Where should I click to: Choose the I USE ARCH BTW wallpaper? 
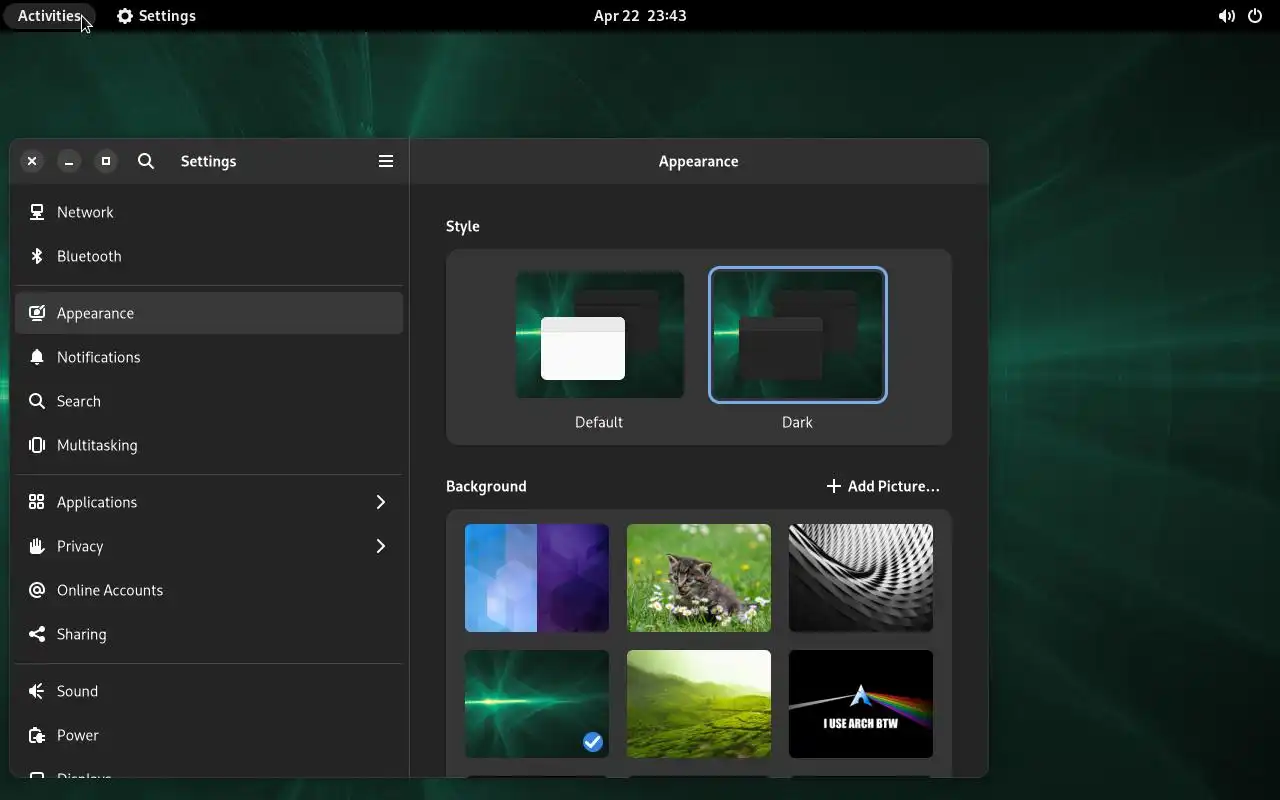[861, 704]
